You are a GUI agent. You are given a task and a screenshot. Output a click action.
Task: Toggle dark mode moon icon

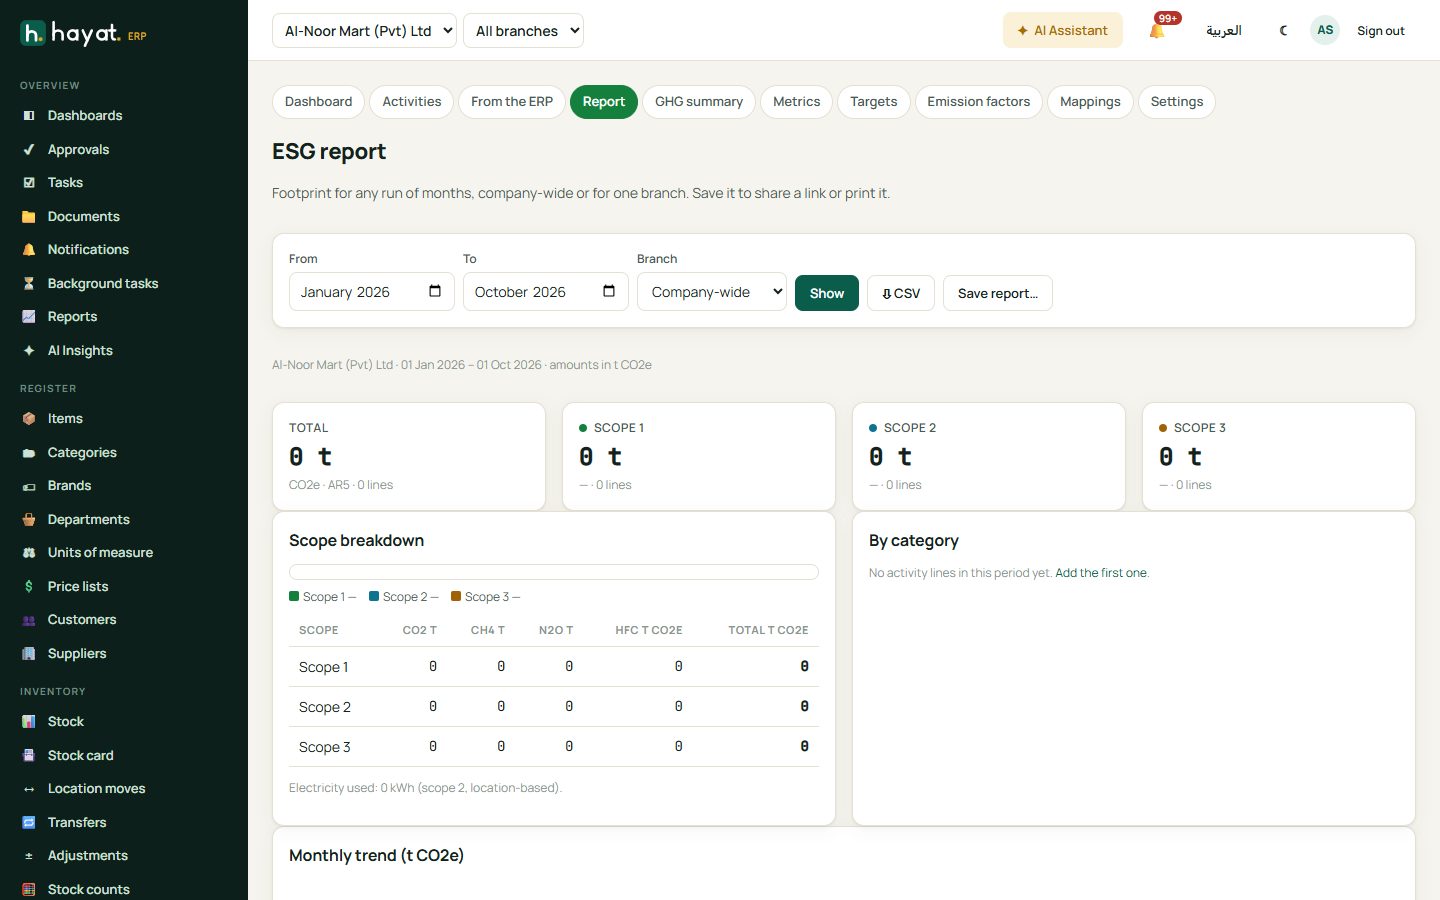point(1283,31)
